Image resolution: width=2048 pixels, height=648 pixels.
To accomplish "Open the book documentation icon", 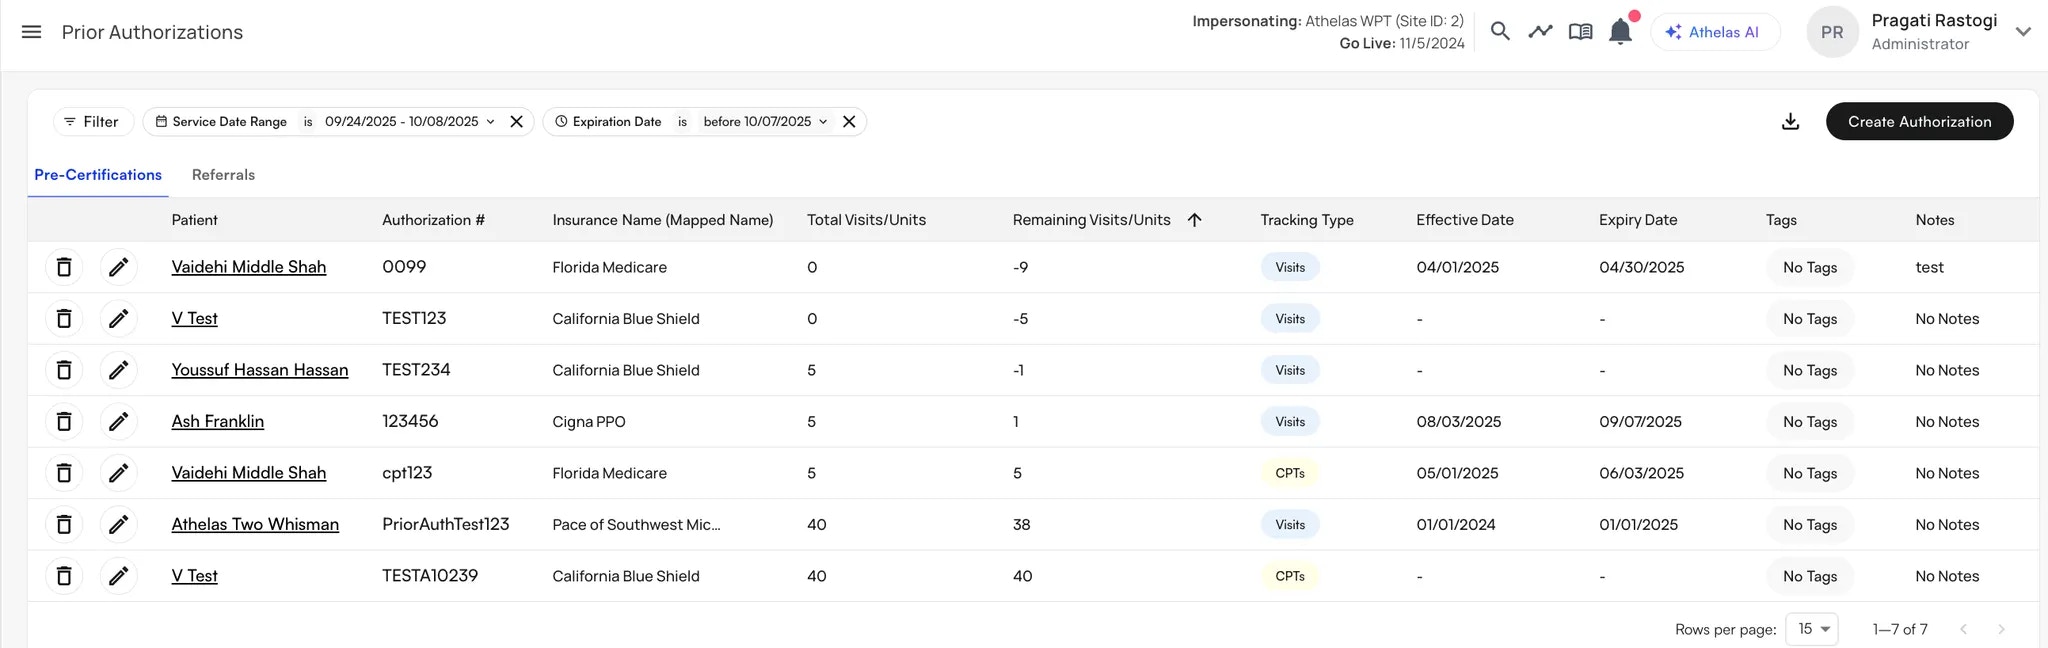I will pyautogui.click(x=1580, y=32).
